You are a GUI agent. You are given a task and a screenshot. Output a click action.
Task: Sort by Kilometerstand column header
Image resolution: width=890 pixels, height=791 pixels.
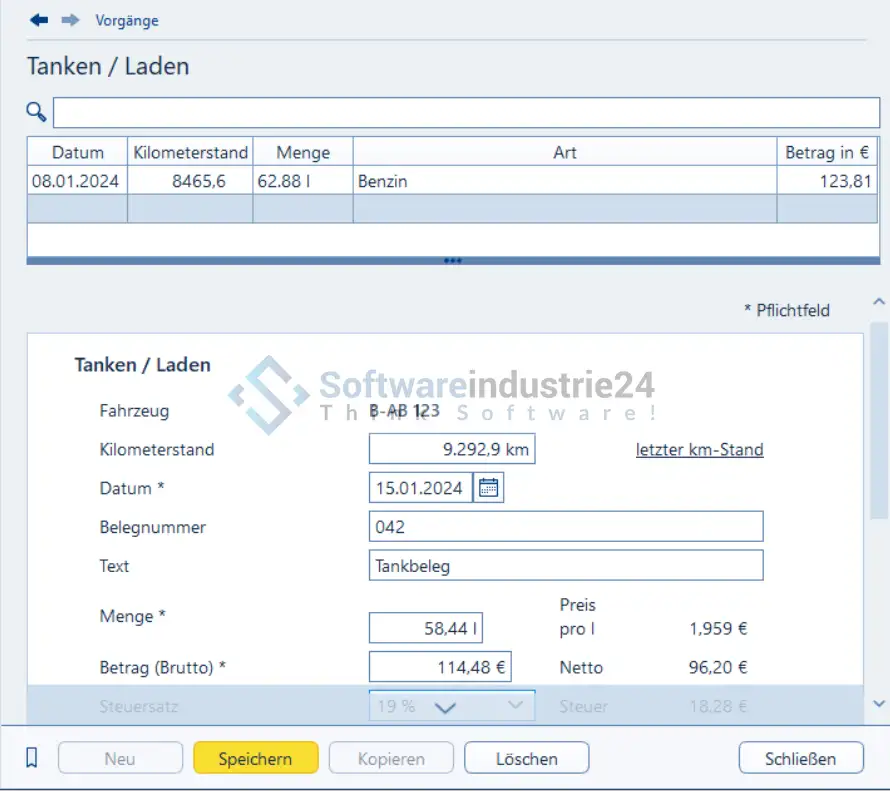coord(190,152)
